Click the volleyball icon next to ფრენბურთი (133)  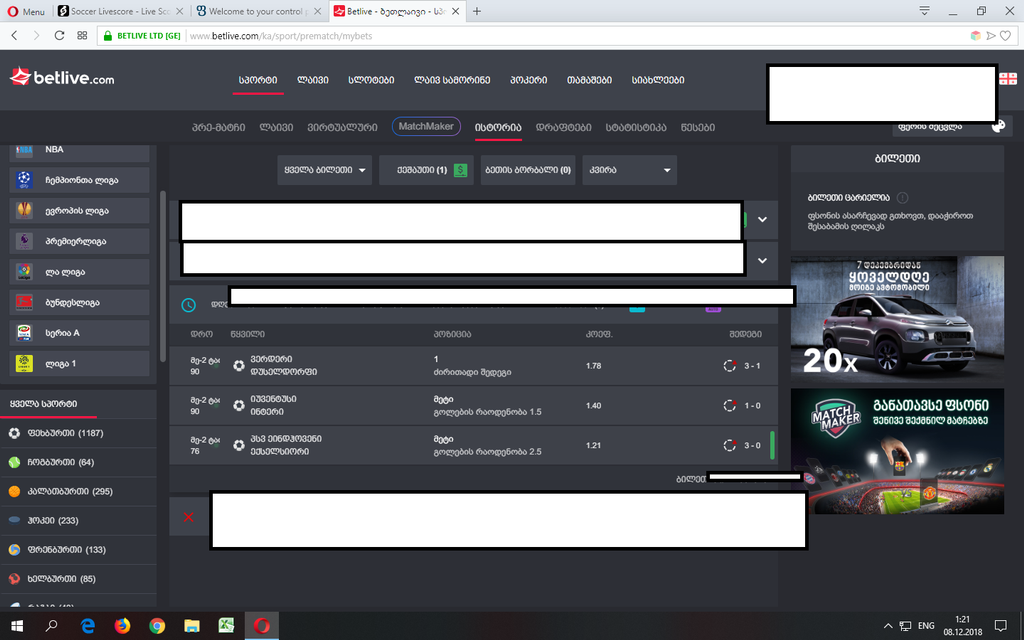pyautogui.click(x=14, y=550)
